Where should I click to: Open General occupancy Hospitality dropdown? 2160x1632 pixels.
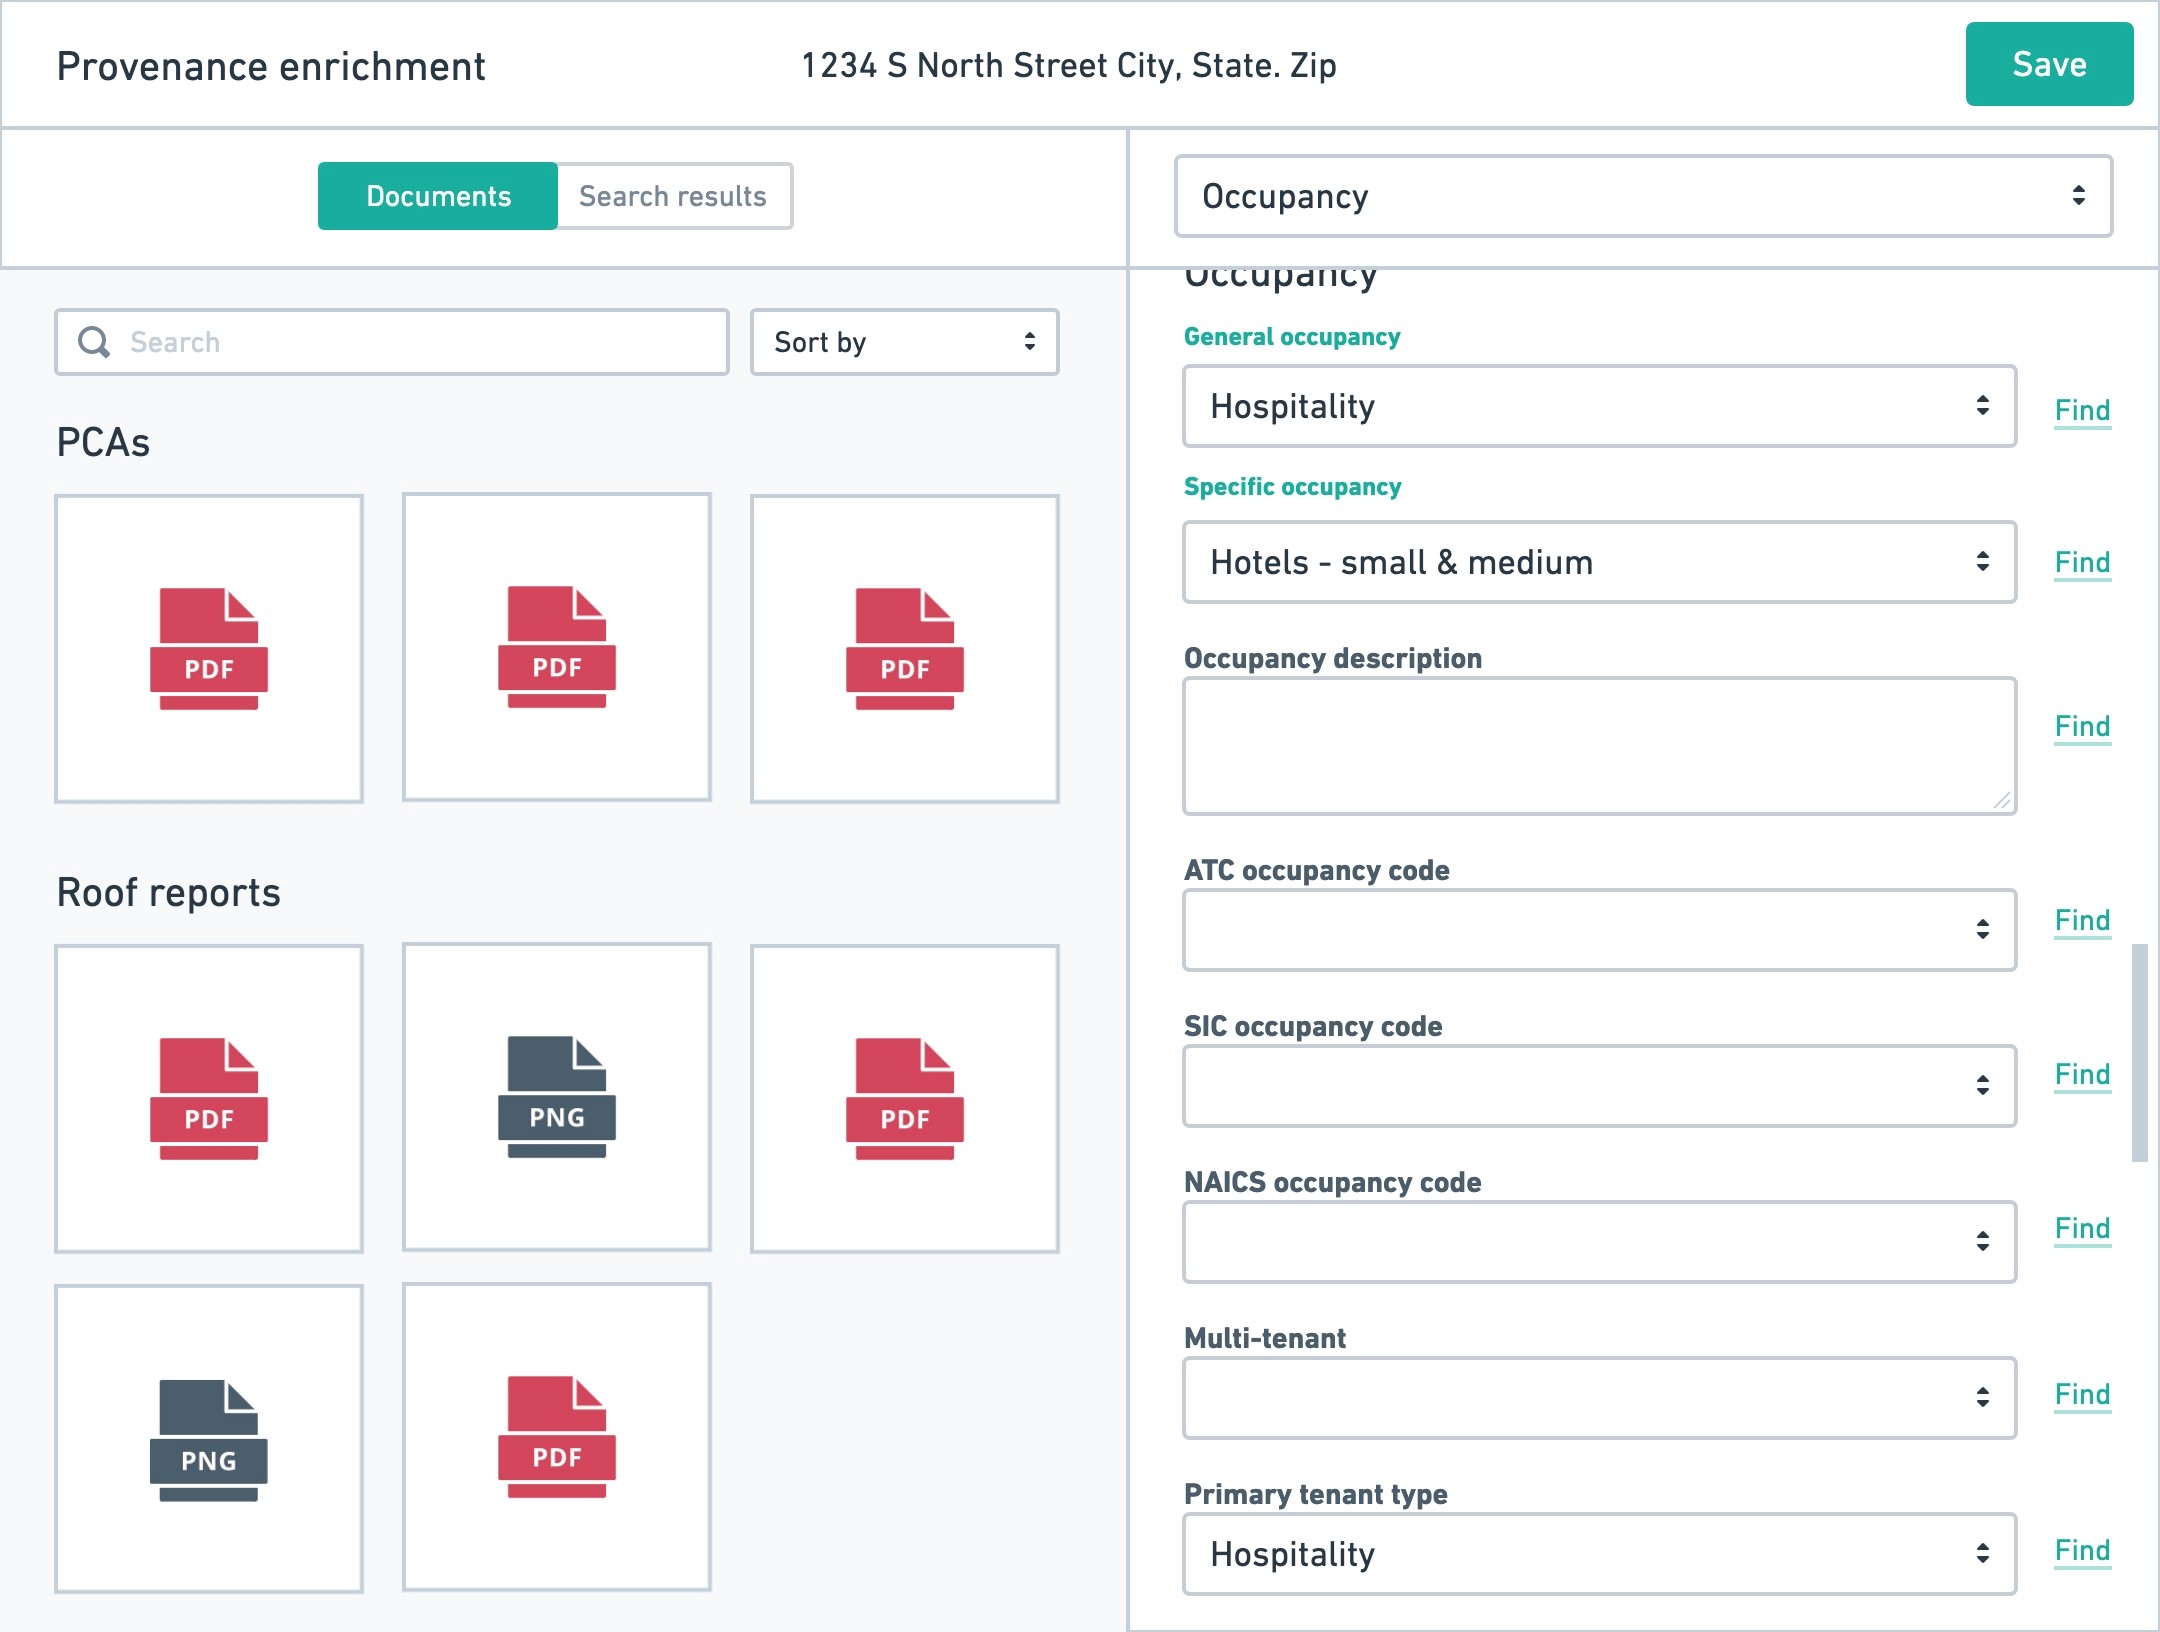pyautogui.click(x=1598, y=406)
